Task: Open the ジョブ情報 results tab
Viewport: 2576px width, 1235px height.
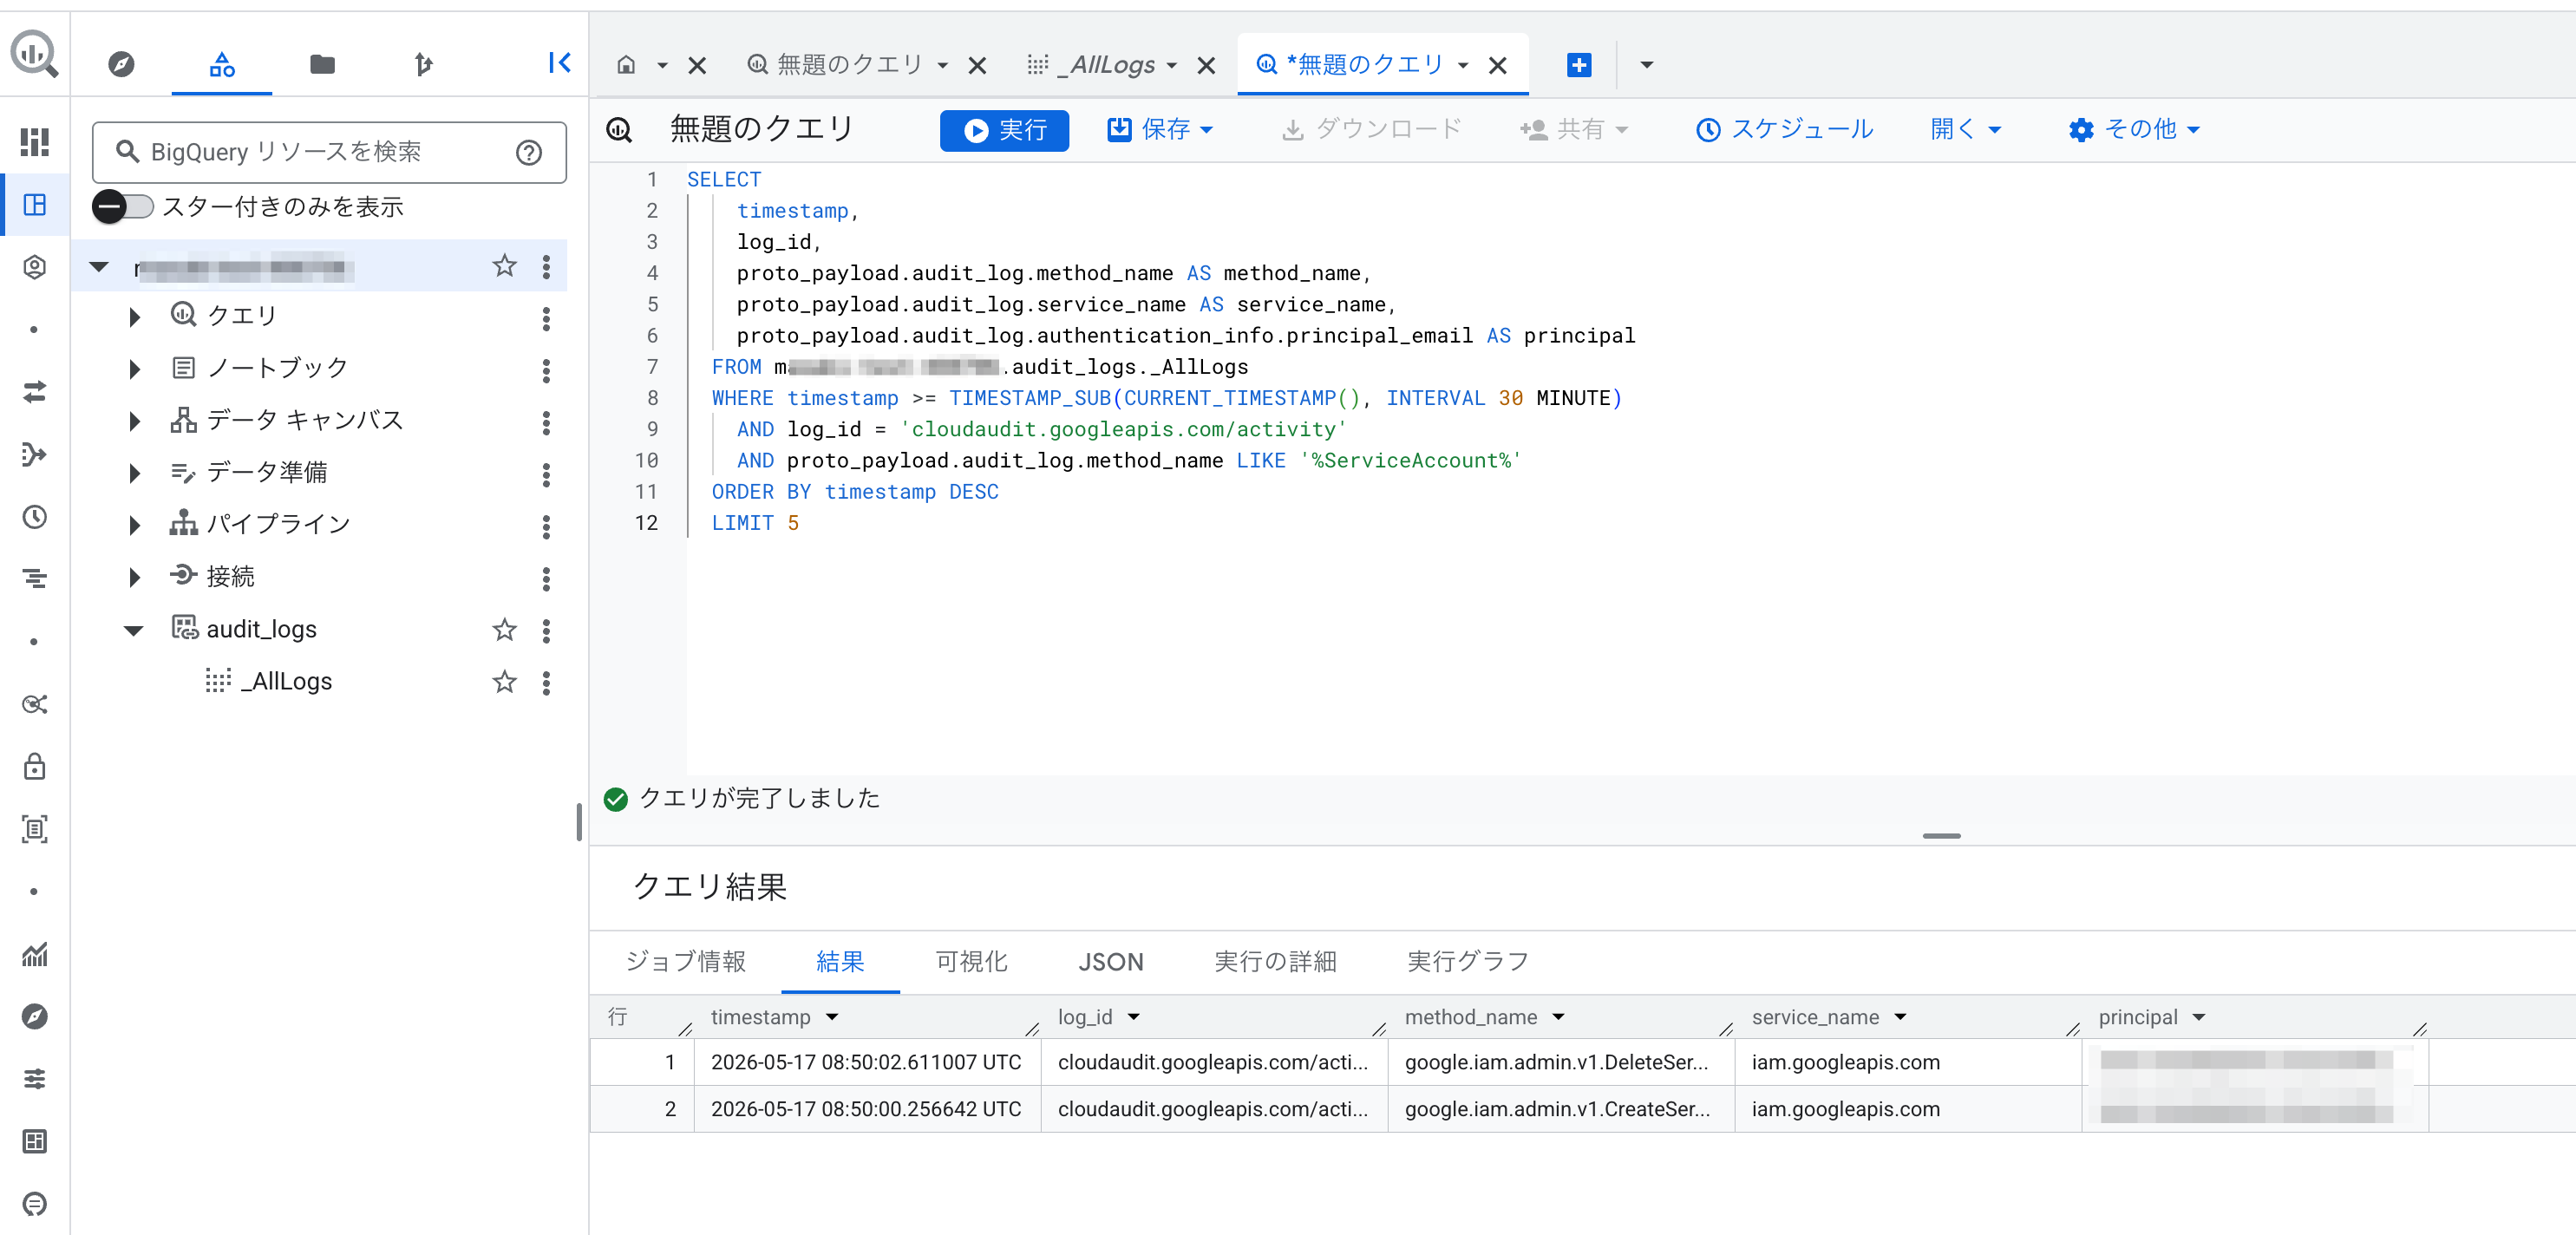Action: coord(685,962)
